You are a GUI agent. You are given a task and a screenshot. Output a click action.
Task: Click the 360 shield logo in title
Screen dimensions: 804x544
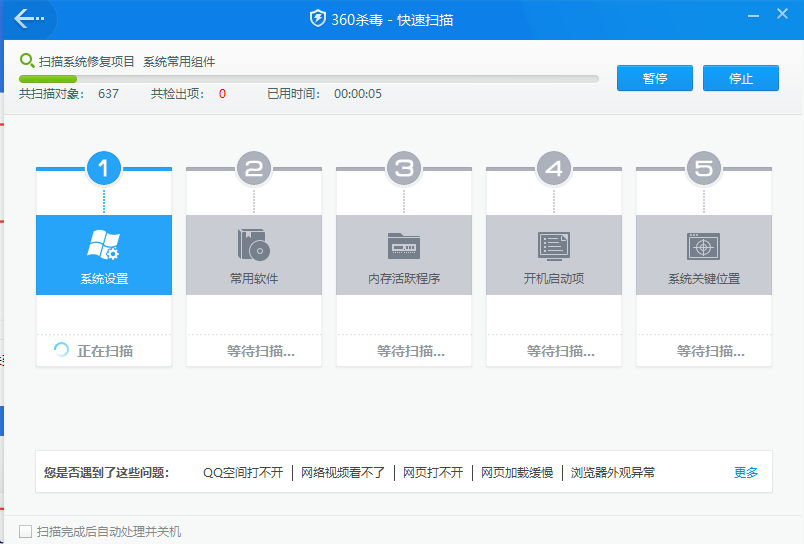coord(318,20)
